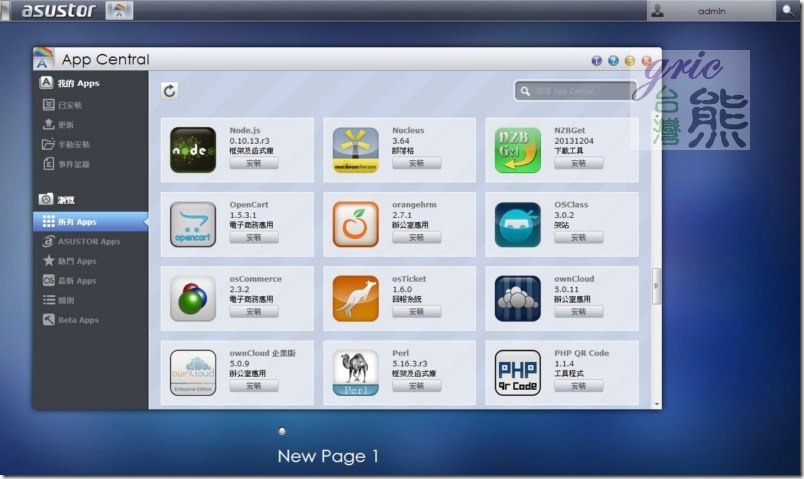
Task: Click the search magnifier in the top bar
Action: pyautogui.click(x=788, y=10)
